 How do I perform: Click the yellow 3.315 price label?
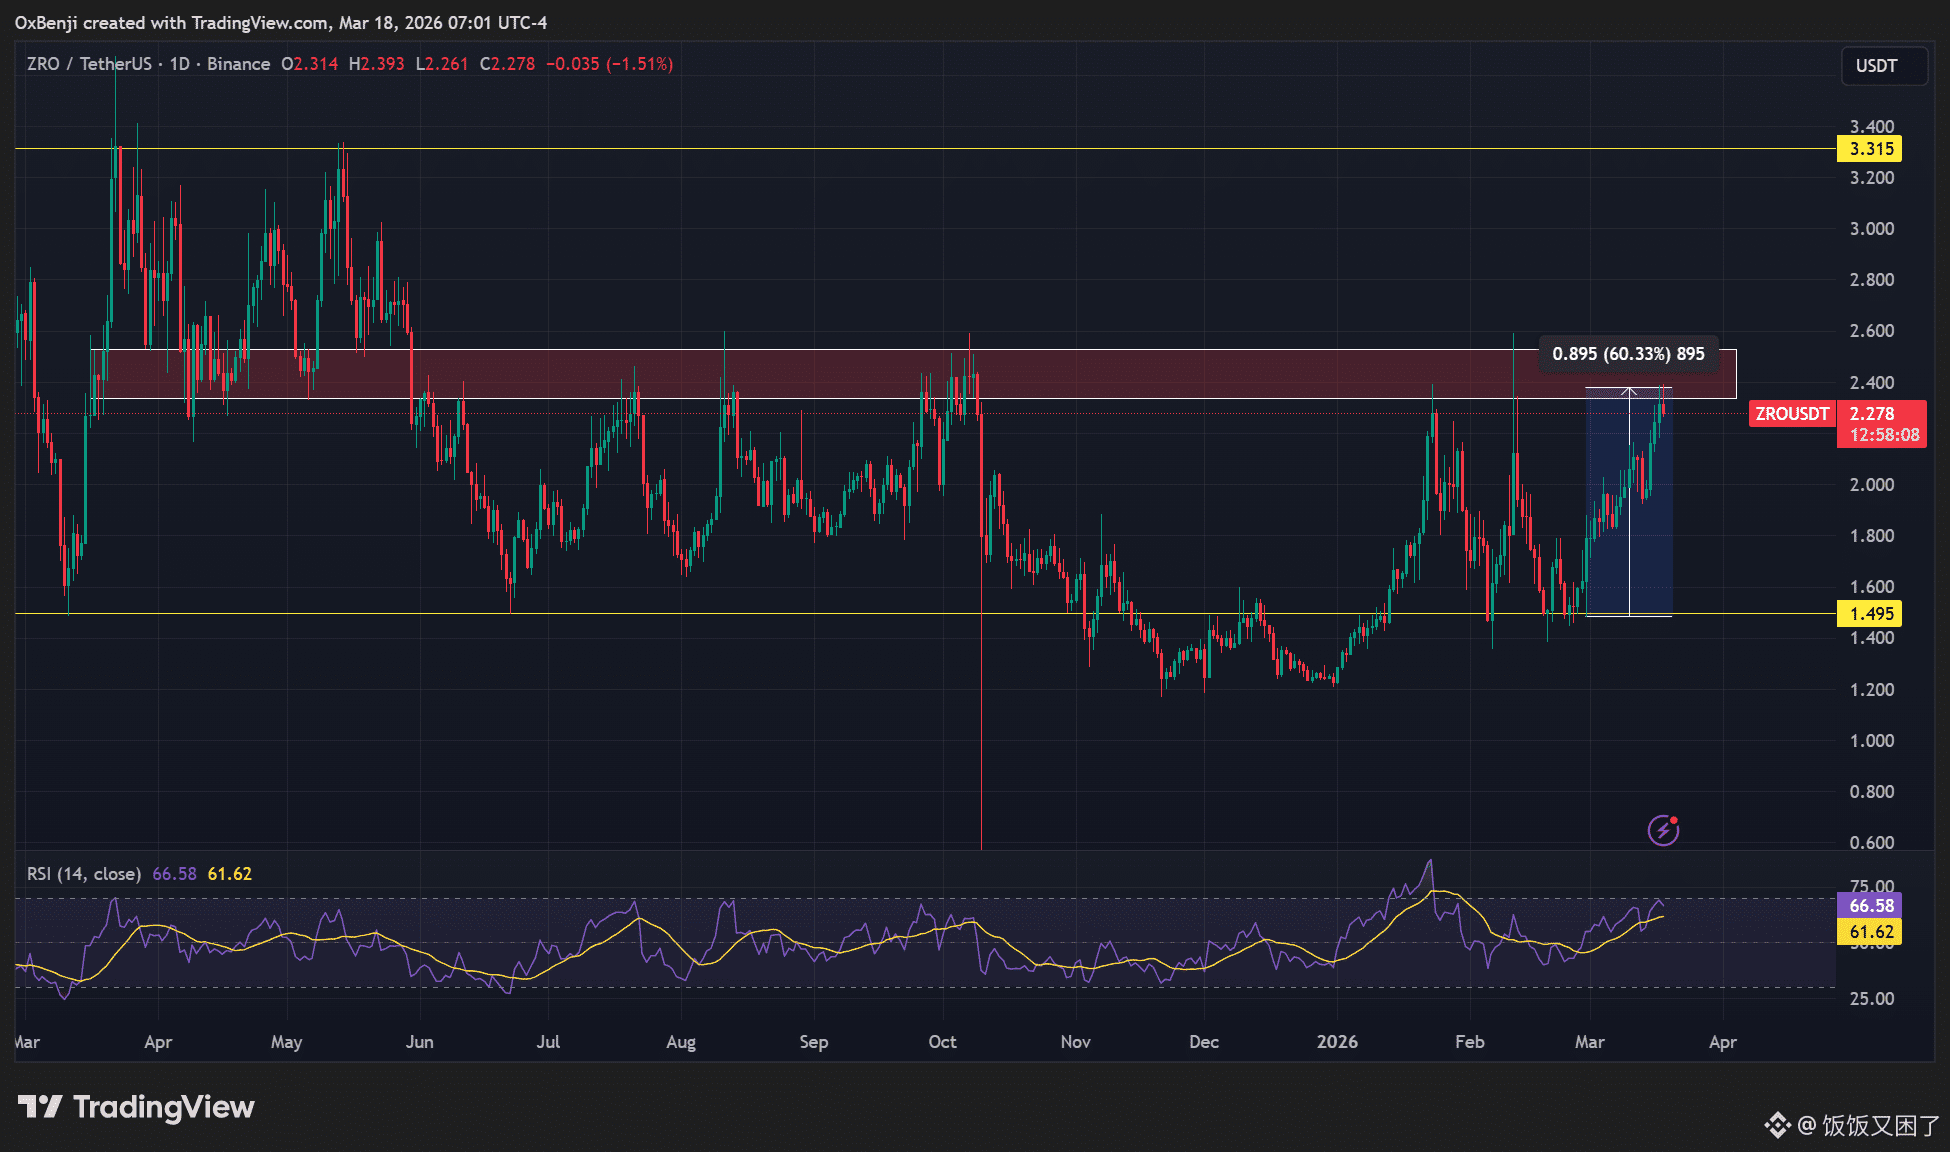click(x=1870, y=149)
